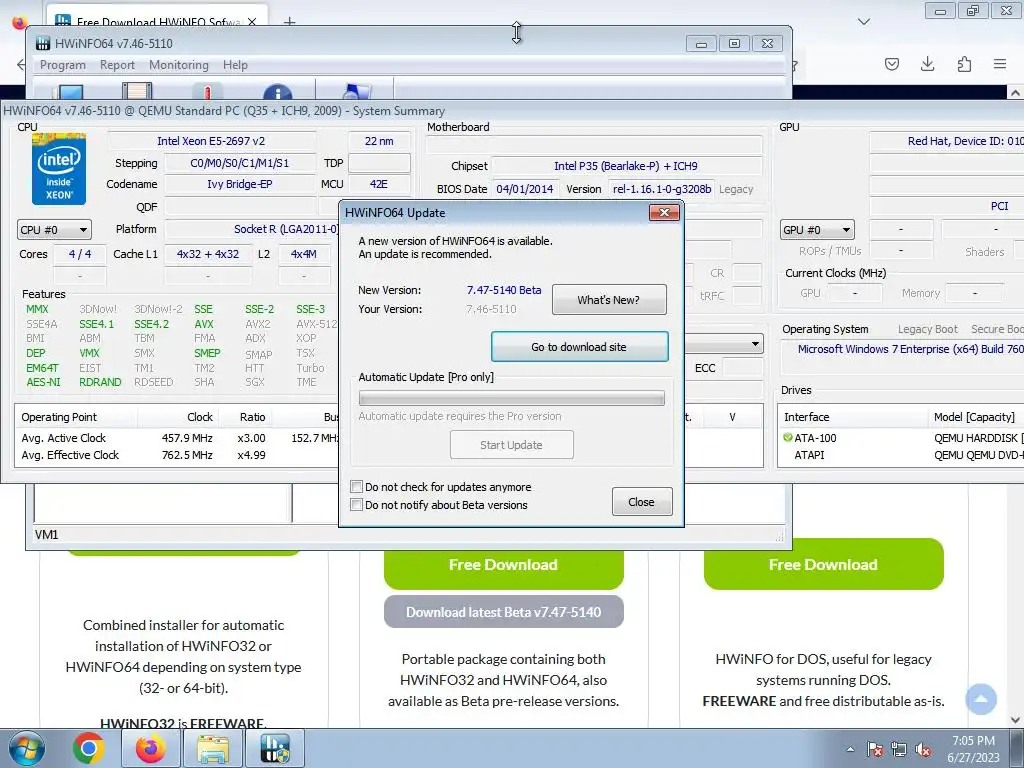The image size is (1024, 768).
Task: Open the Windows Start orb
Action: [x=27, y=749]
